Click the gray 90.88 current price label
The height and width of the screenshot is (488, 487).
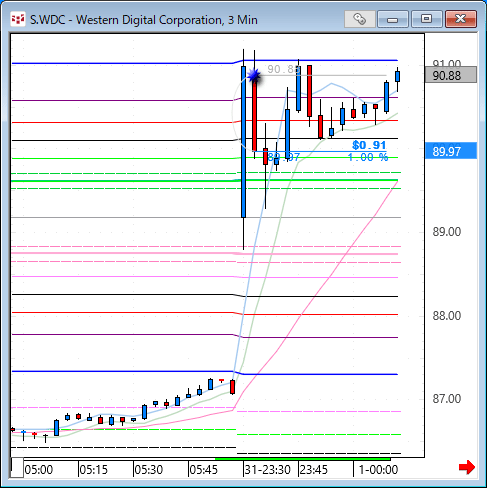pos(451,75)
